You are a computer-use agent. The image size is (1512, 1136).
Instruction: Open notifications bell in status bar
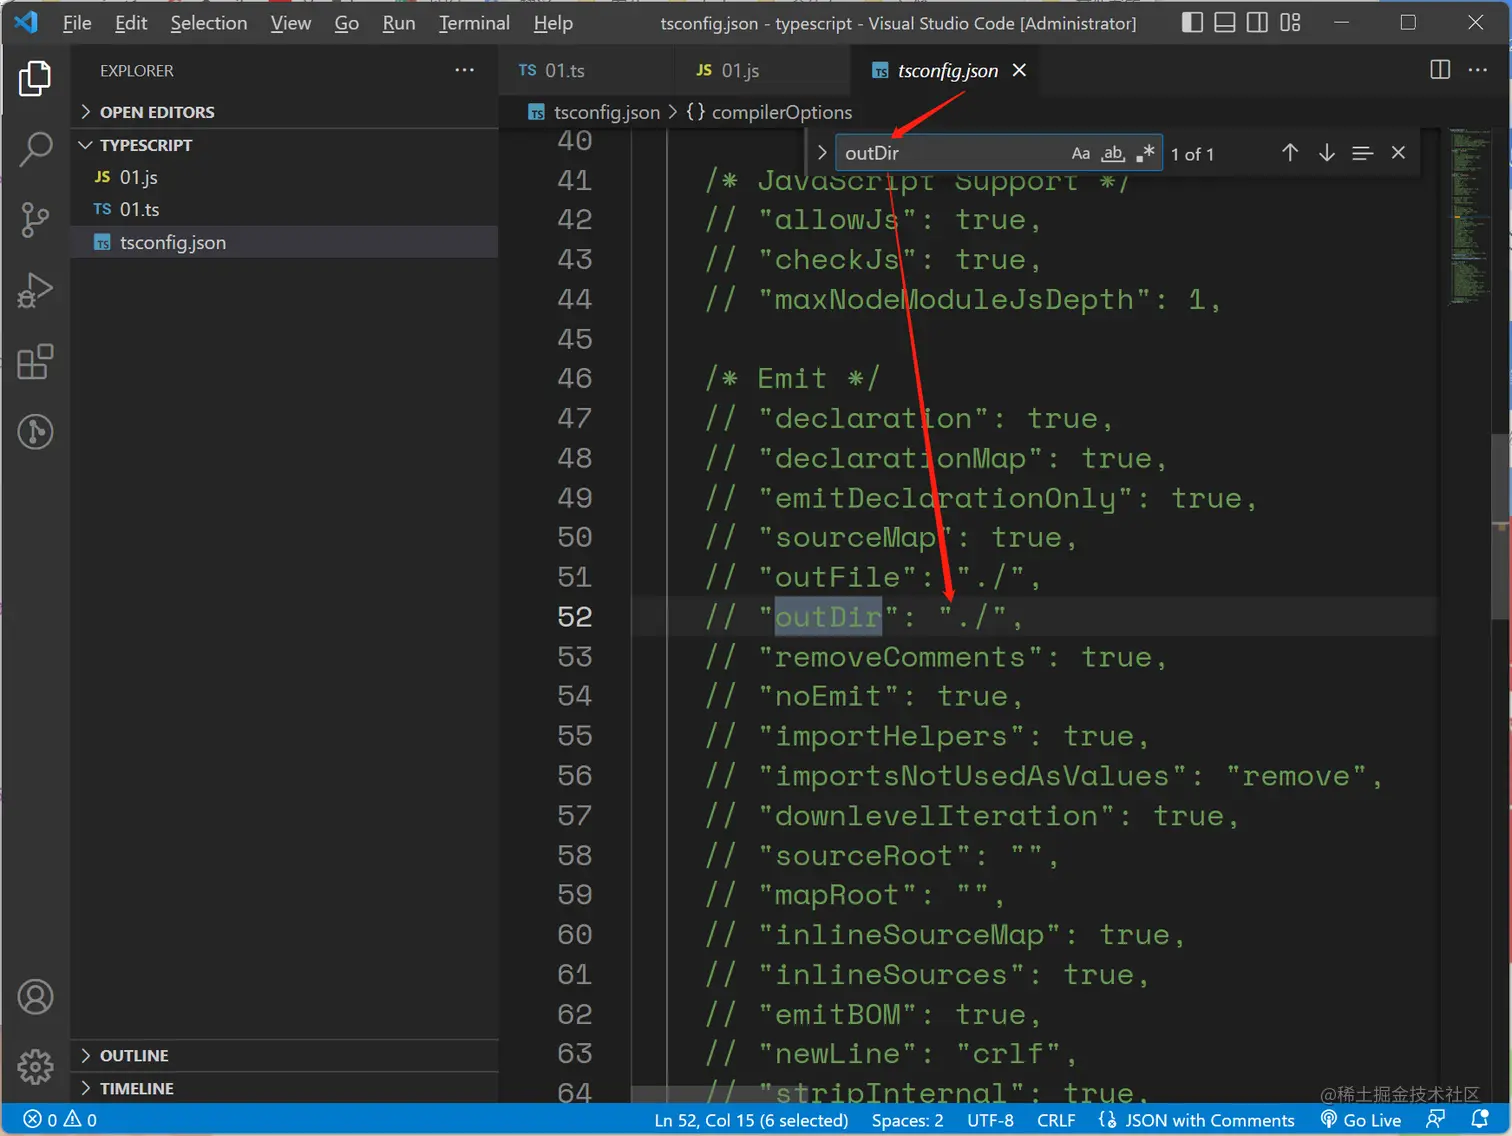click(x=1480, y=1120)
